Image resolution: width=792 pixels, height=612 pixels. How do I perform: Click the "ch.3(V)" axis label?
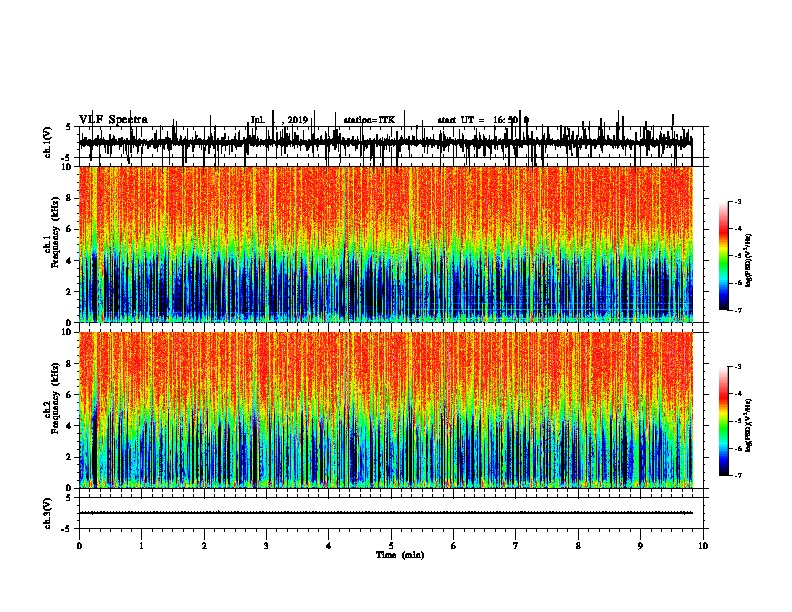(x=48, y=514)
